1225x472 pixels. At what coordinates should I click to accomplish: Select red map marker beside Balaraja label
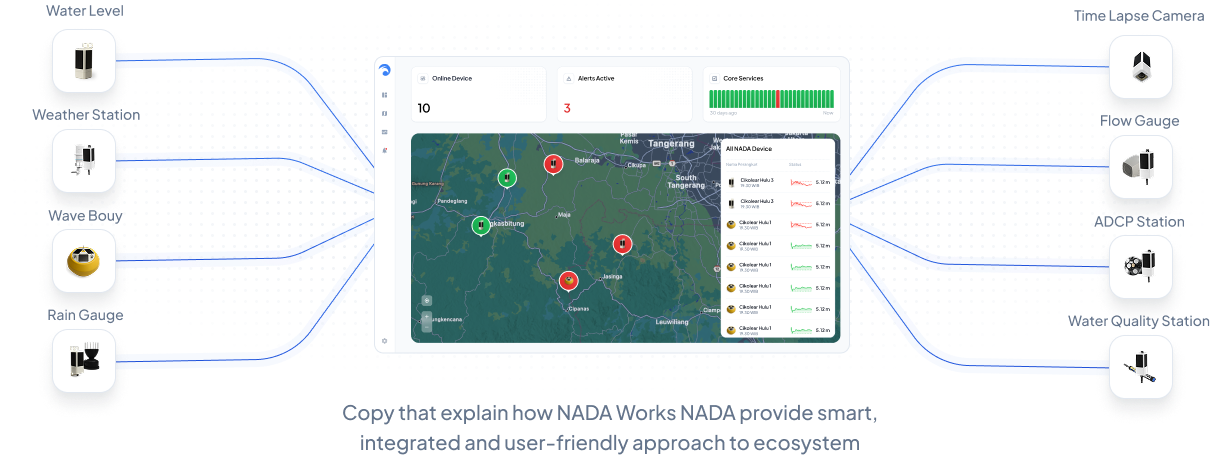[x=553, y=165]
